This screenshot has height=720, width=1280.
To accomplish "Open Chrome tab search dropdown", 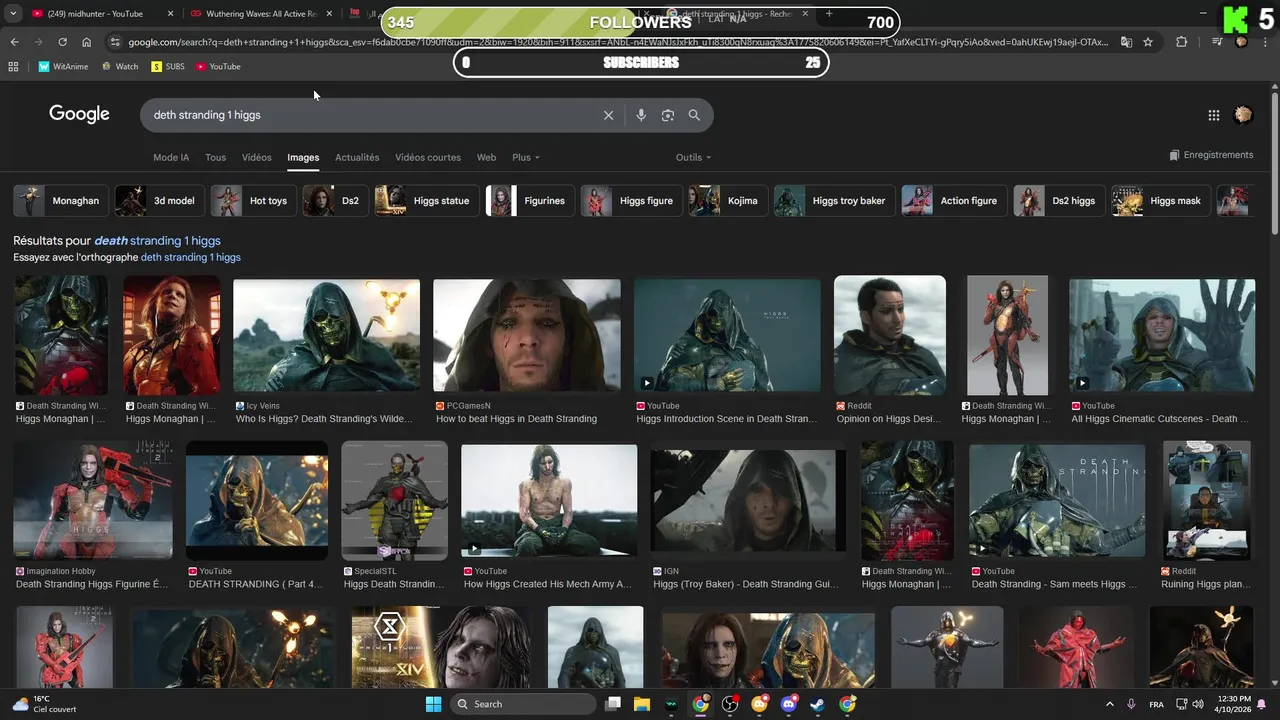I will [x=13, y=14].
